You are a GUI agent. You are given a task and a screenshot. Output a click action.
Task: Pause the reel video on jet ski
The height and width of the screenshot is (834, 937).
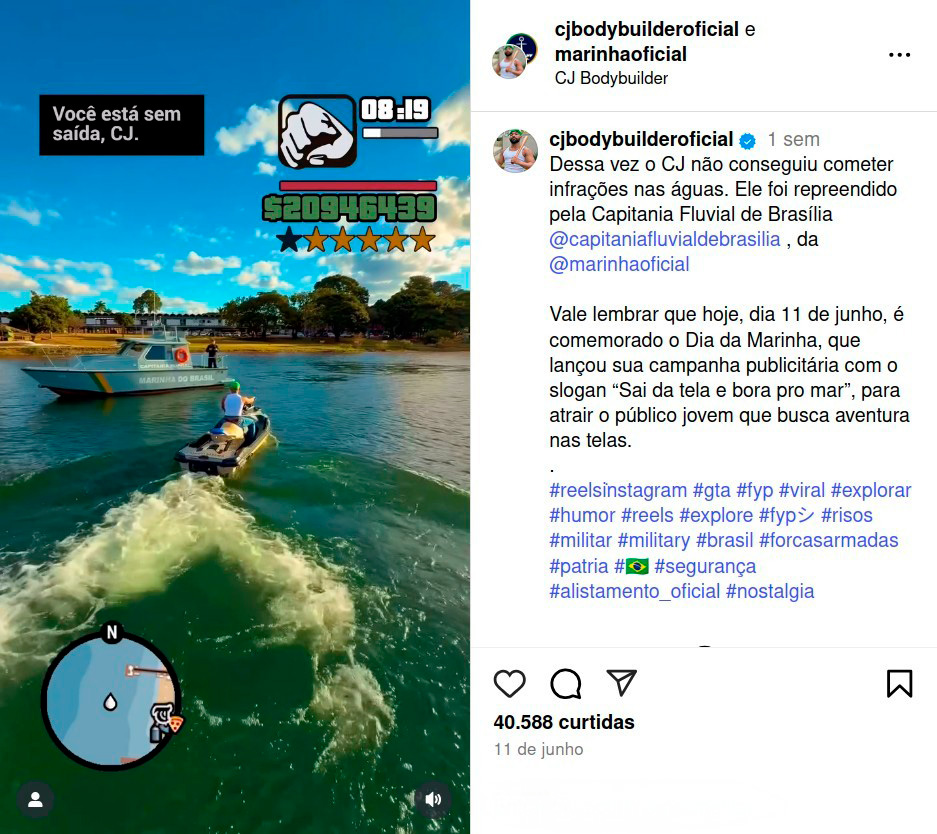(x=235, y=417)
